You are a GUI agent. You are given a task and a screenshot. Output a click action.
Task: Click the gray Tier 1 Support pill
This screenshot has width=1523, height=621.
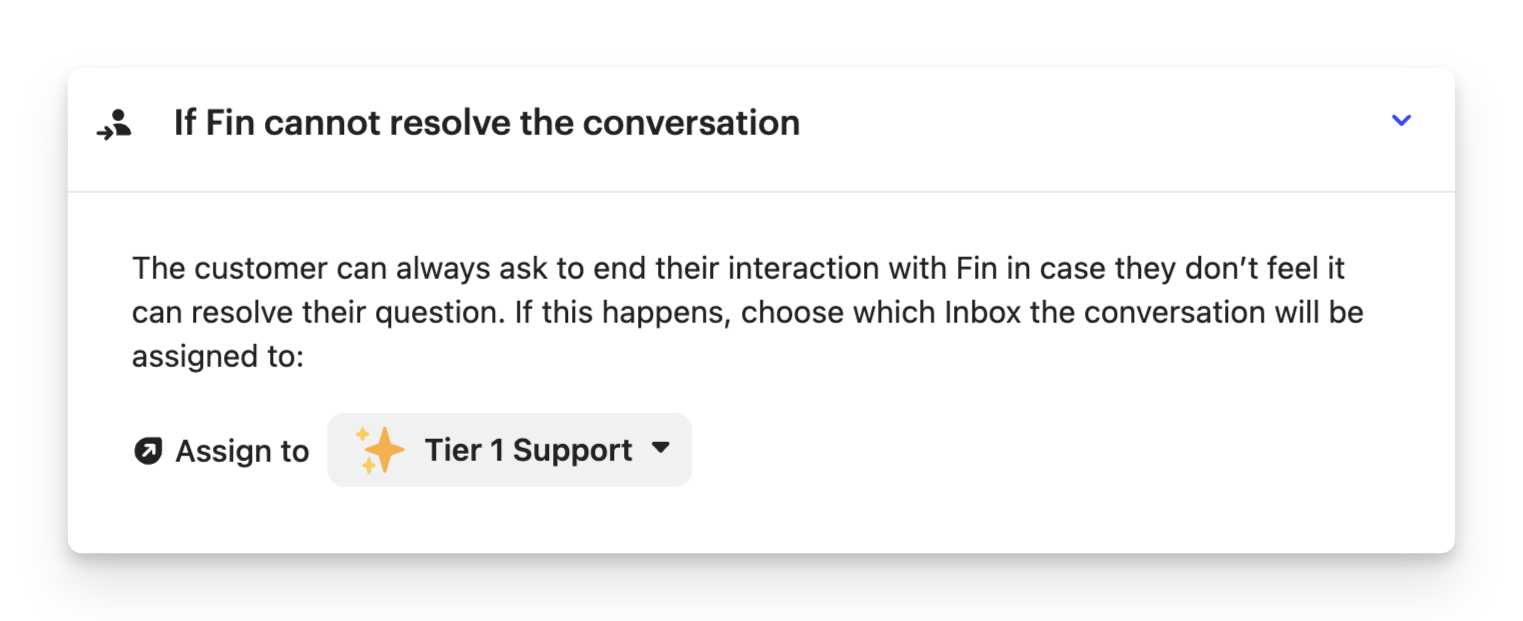click(509, 450)
